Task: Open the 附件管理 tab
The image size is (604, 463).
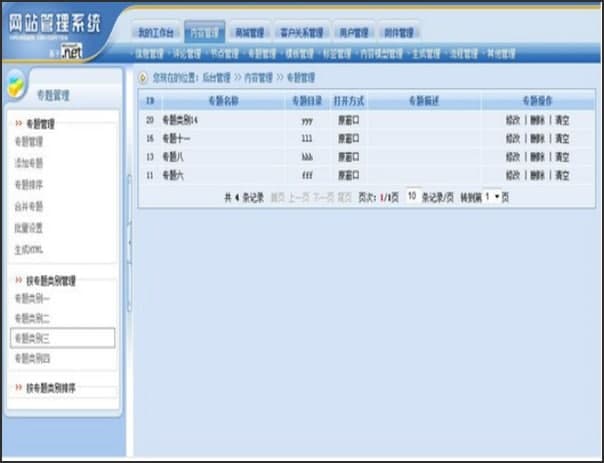Action: (x=399, y=32)
